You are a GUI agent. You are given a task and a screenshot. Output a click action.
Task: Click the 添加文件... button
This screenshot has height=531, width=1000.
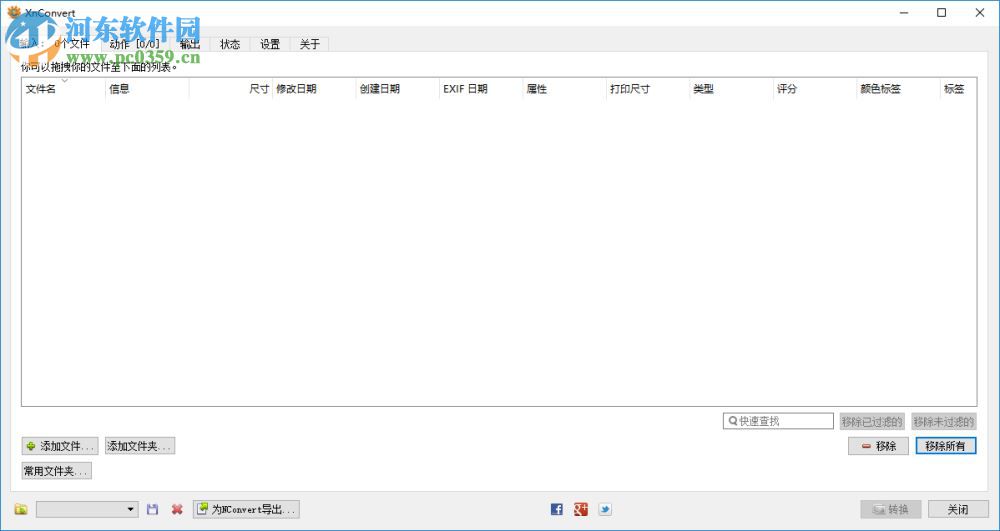[x=60, y=446]
